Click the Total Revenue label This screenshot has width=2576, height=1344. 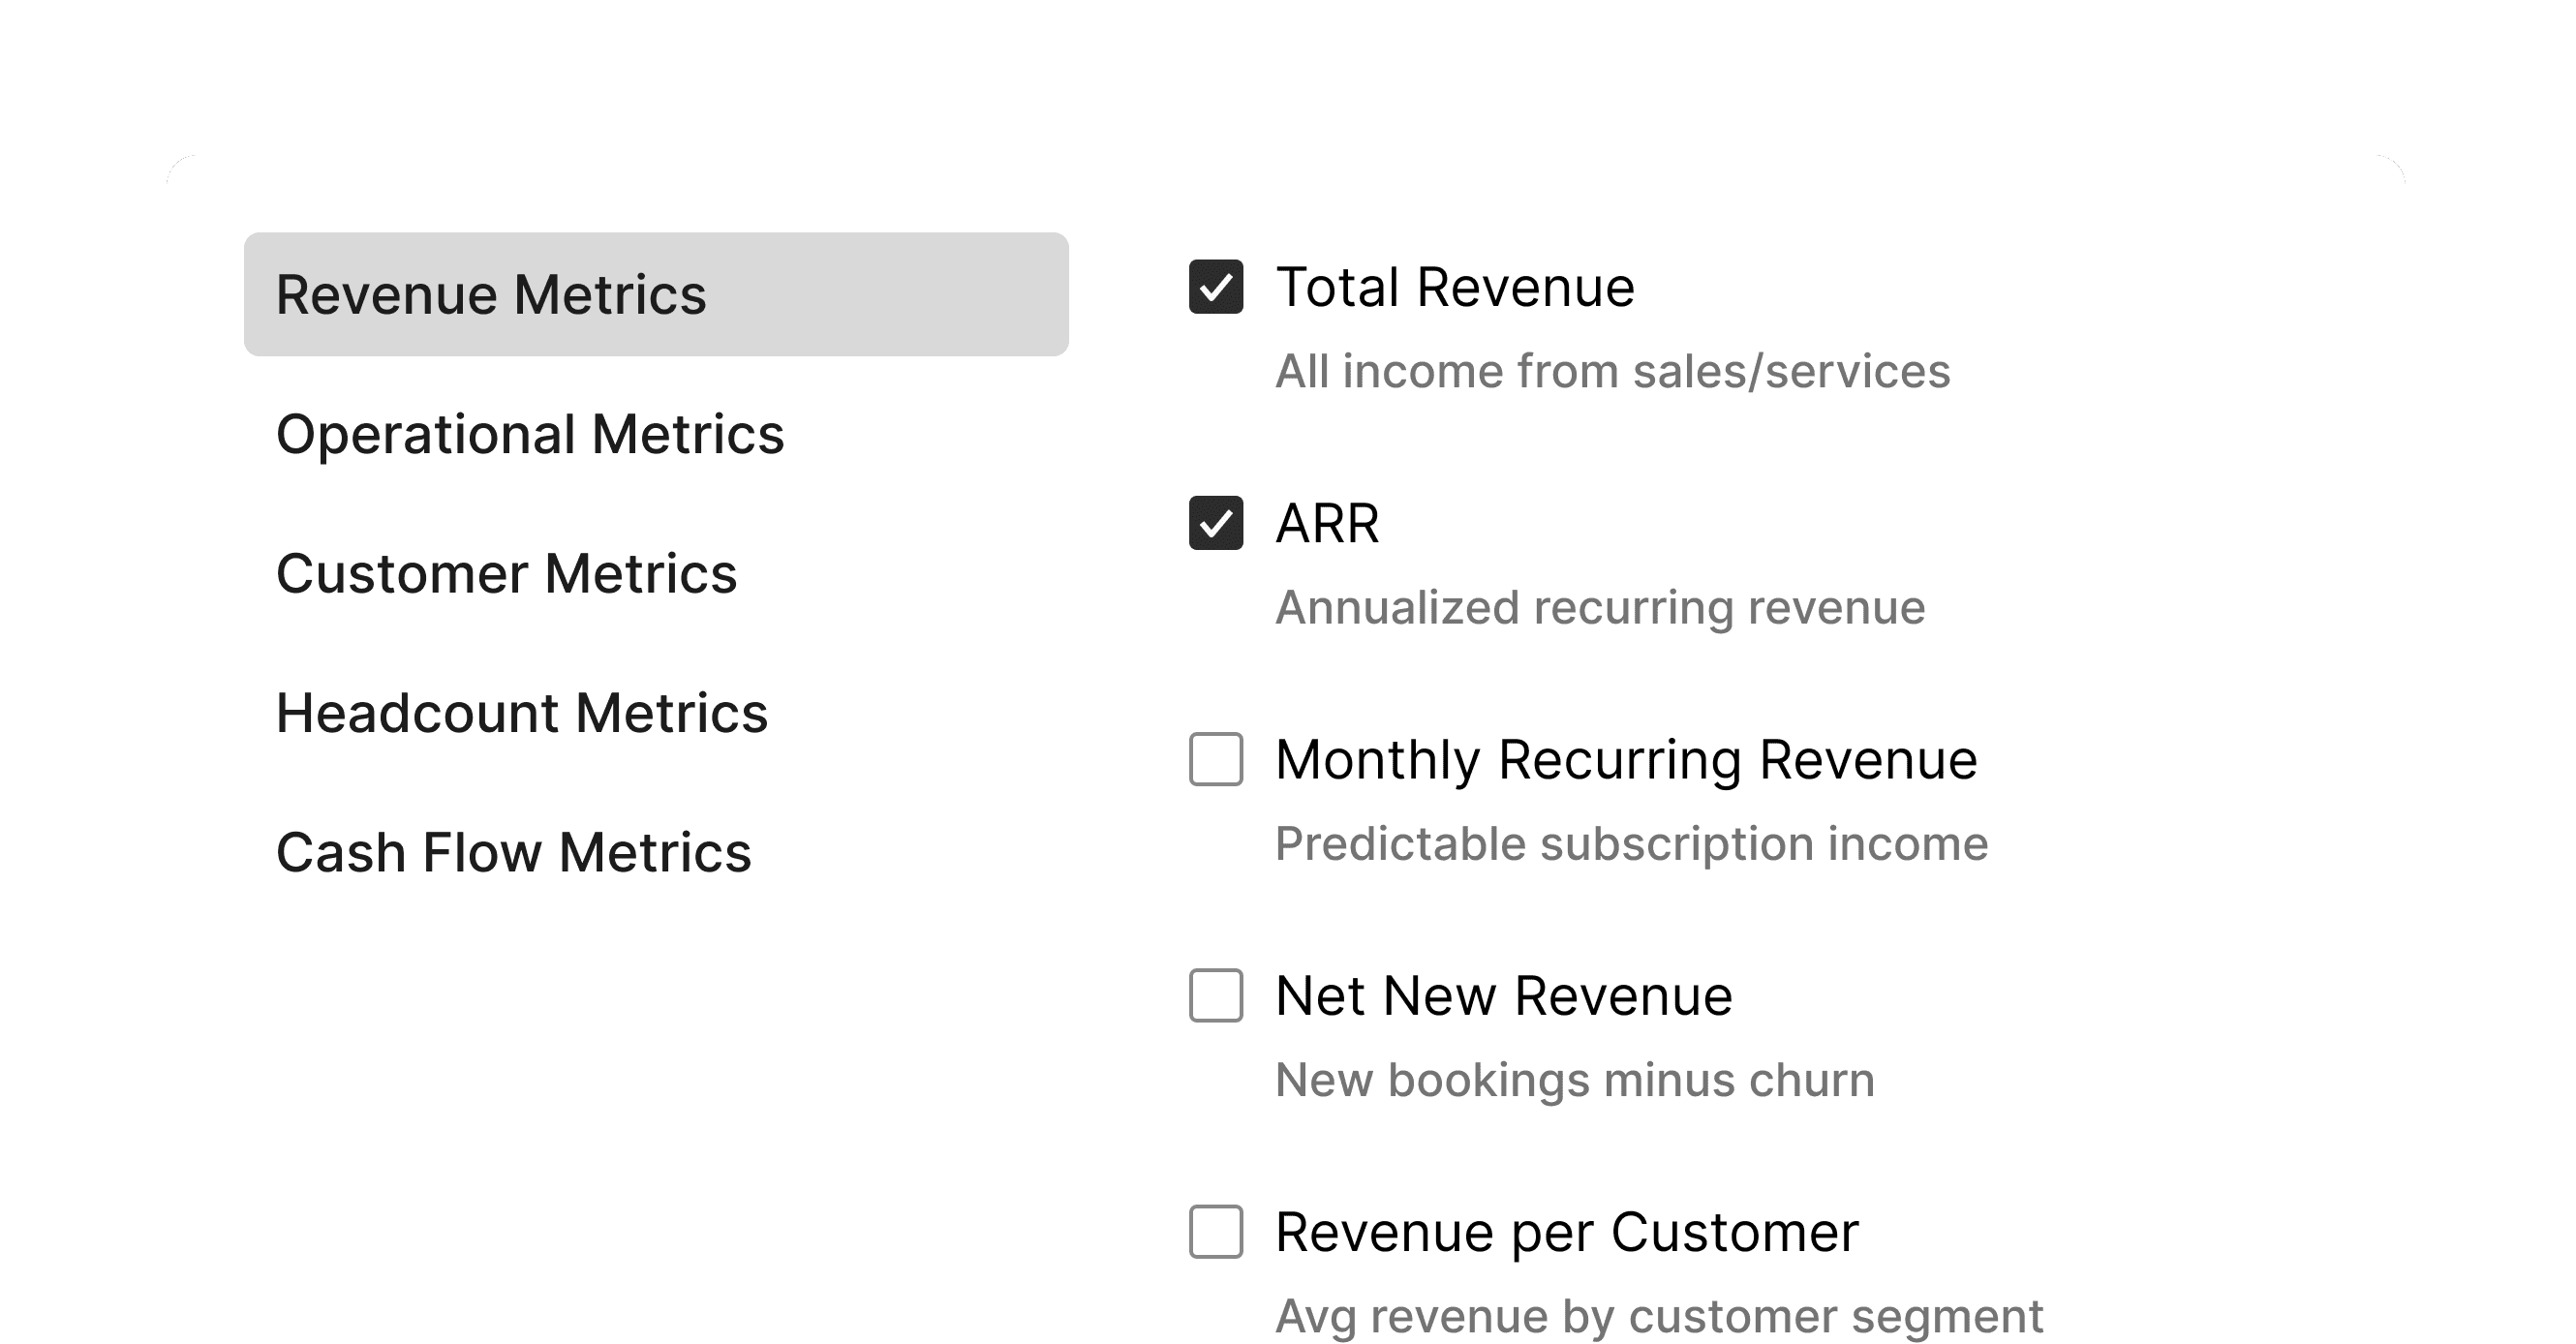click(x=1454, y=288)
